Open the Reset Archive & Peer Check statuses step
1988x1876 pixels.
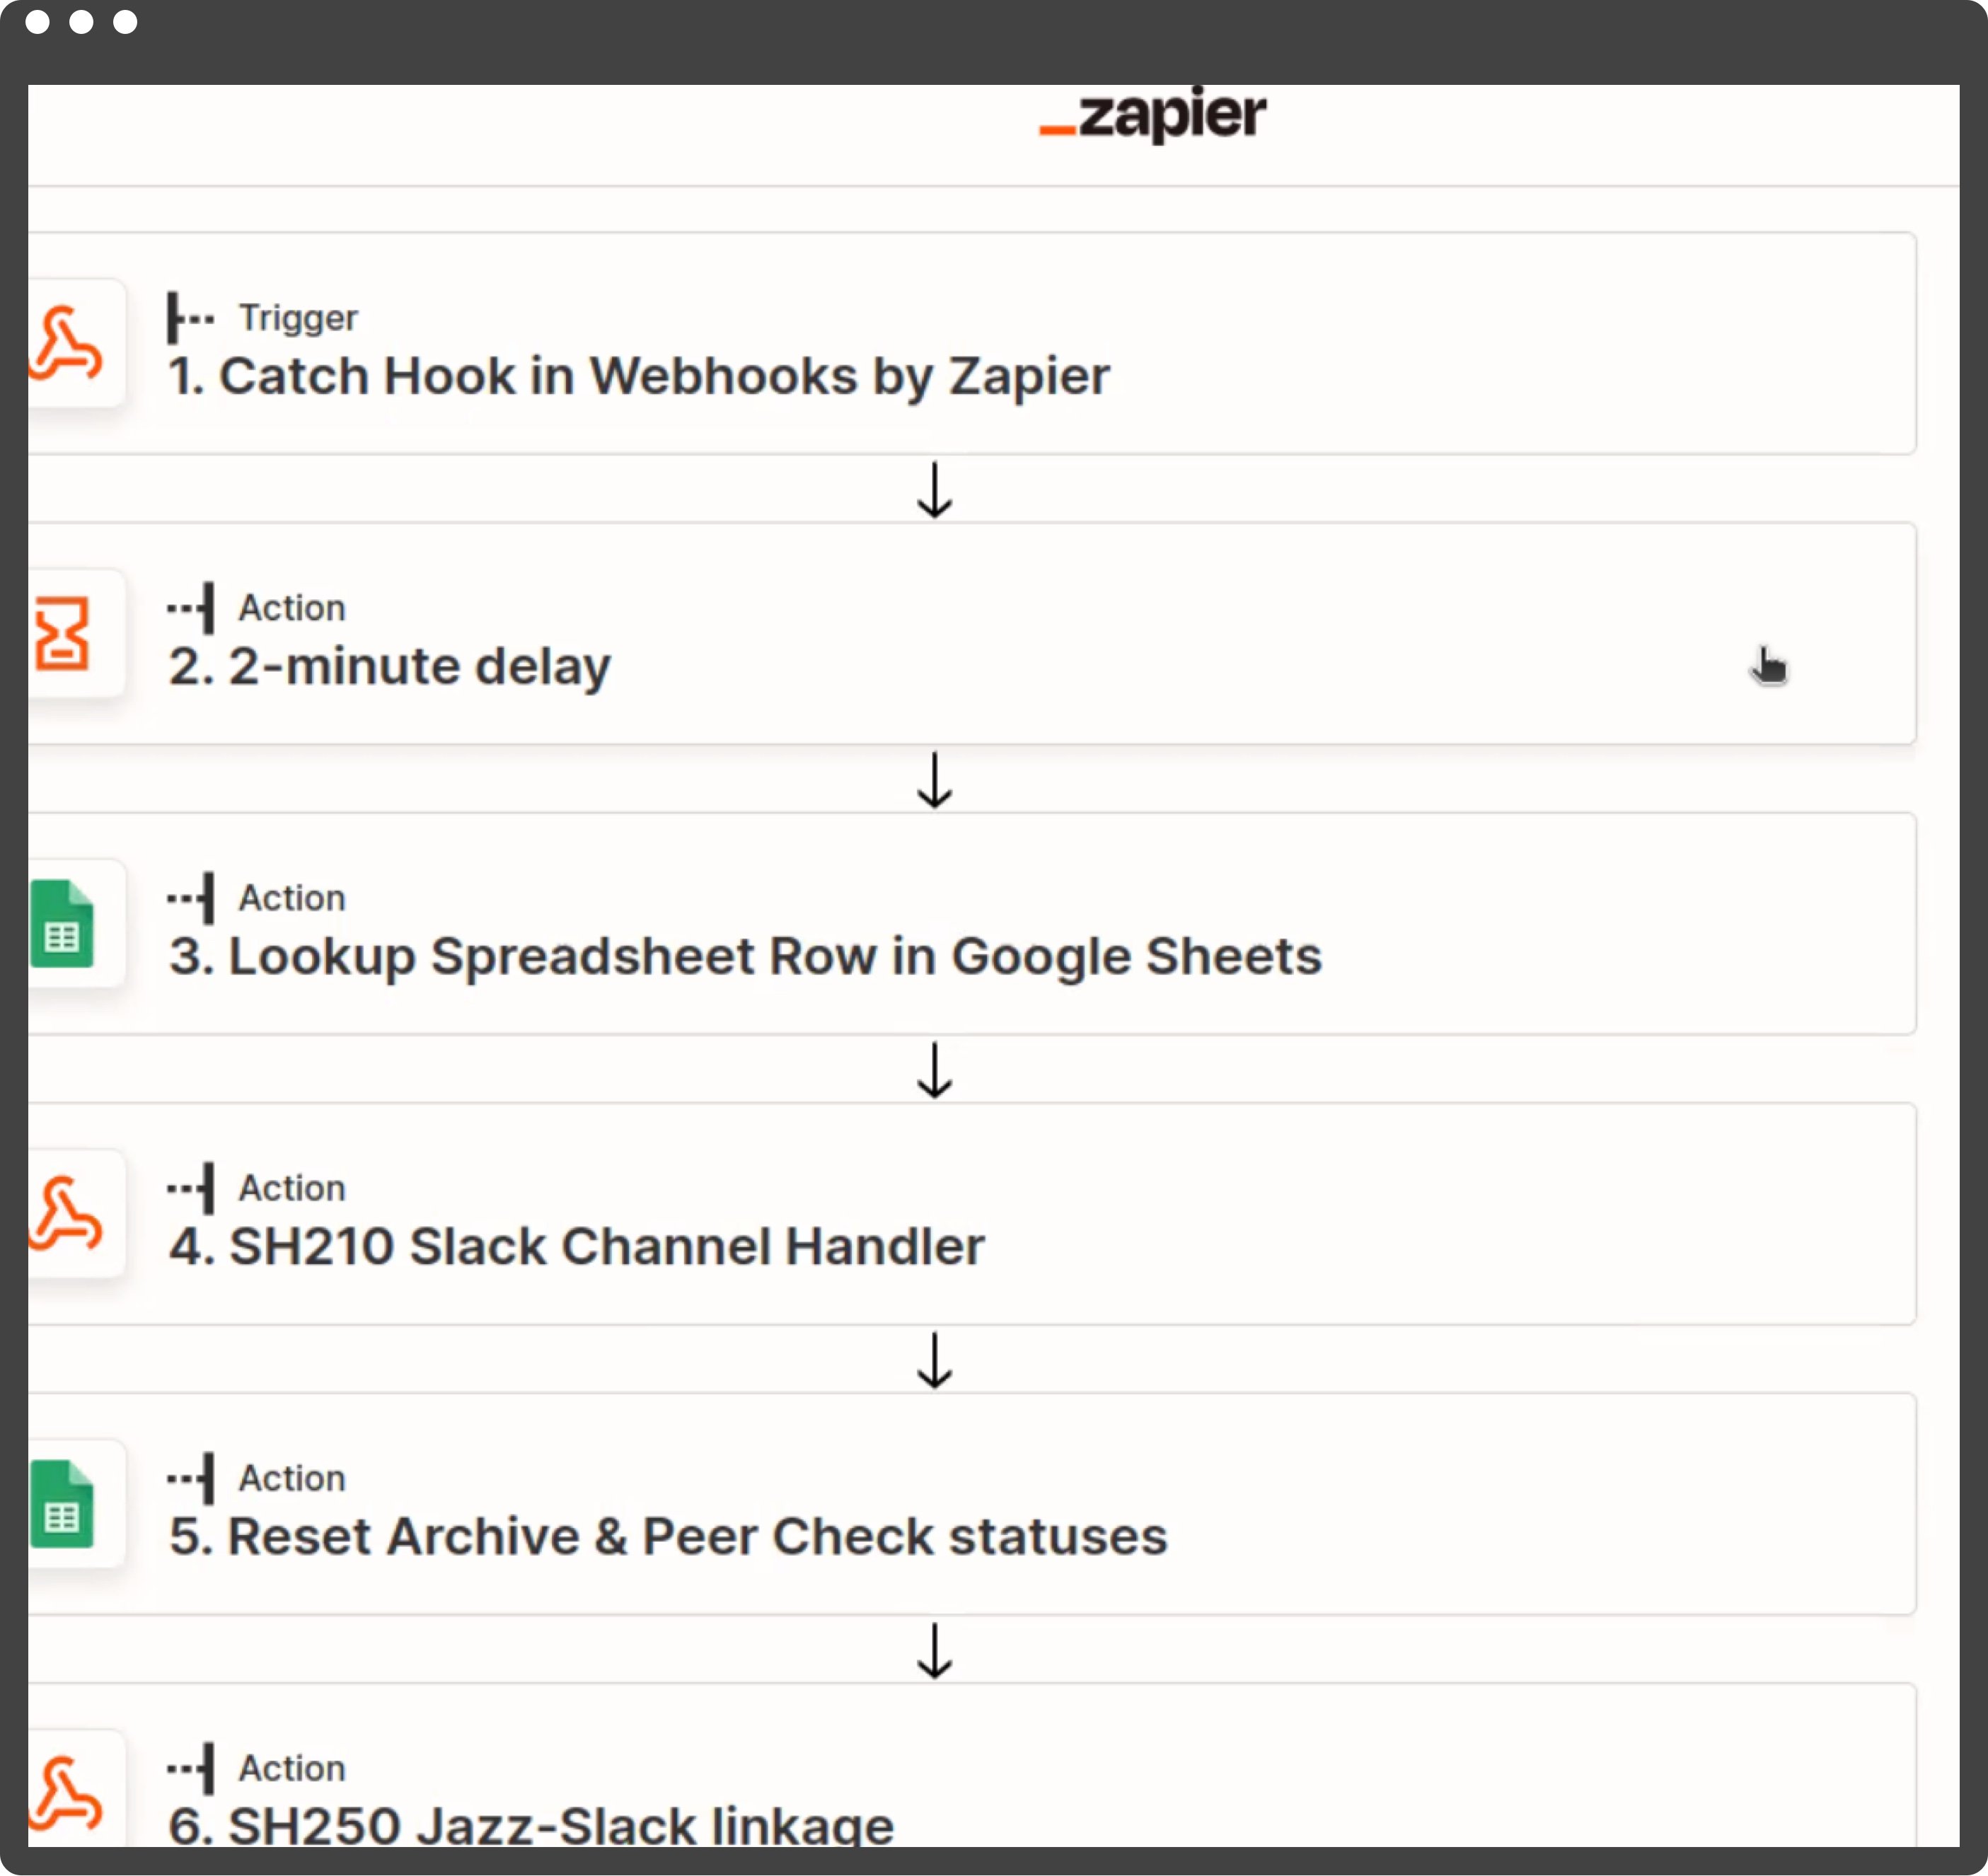(668, 1537)
